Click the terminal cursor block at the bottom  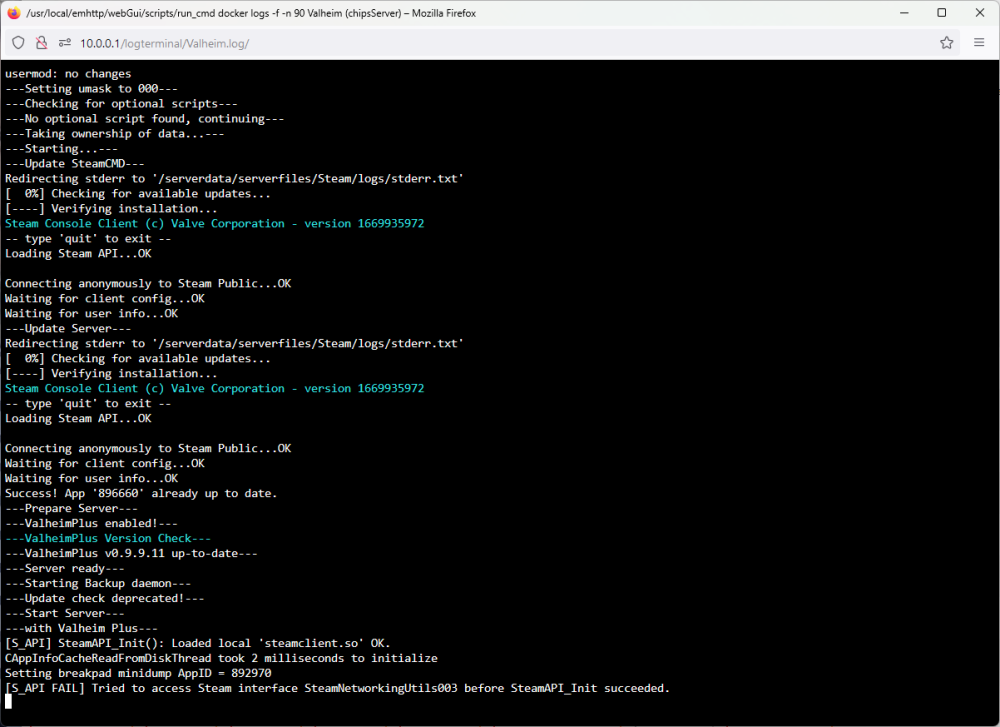[x=8, y=701]
